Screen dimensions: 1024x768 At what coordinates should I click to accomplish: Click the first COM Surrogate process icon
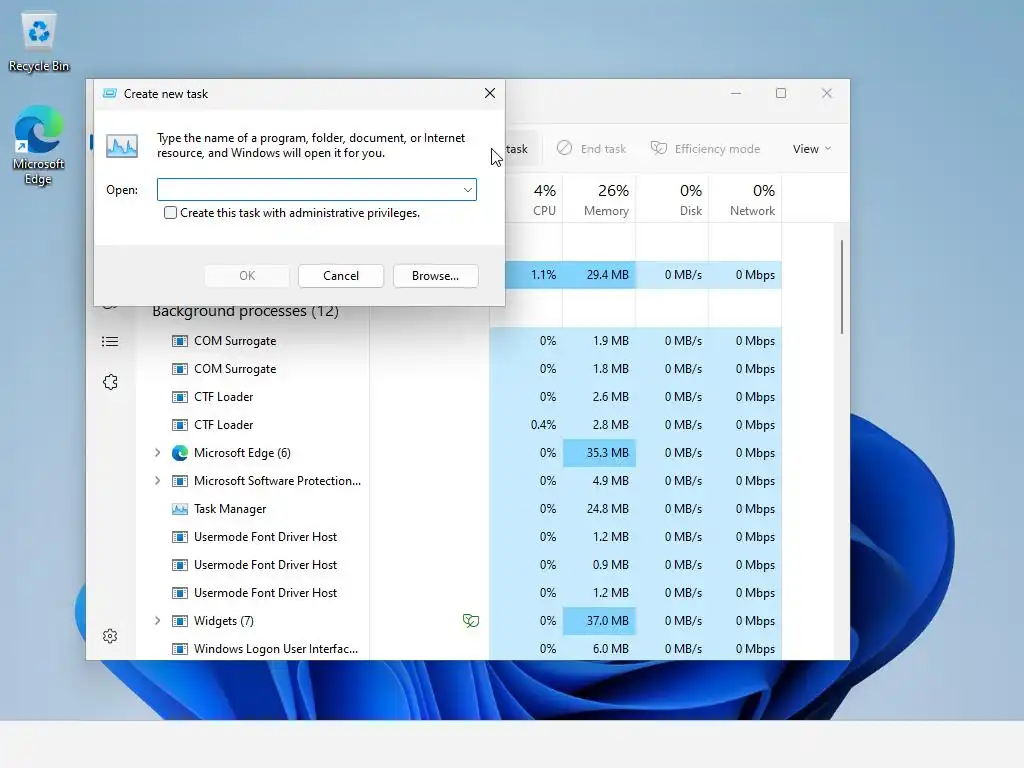tap(180, 341)
